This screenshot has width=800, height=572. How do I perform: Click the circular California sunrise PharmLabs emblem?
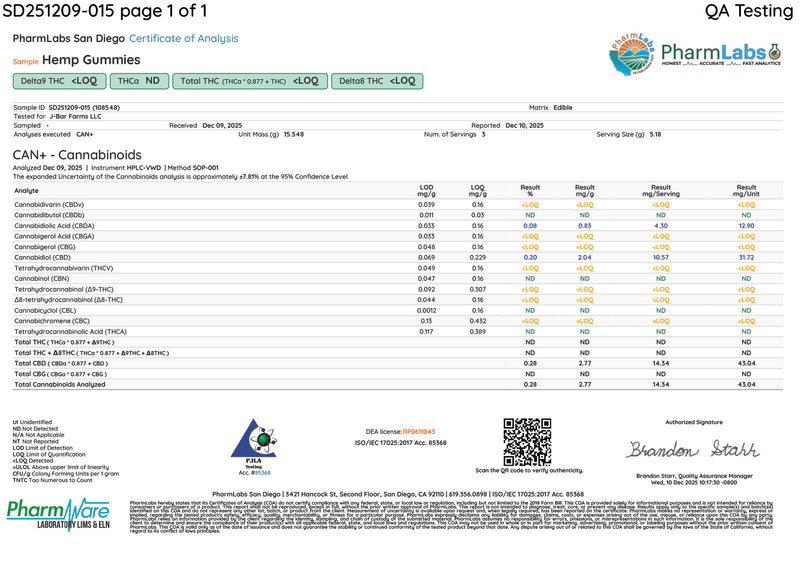click(x=632, y=54)
